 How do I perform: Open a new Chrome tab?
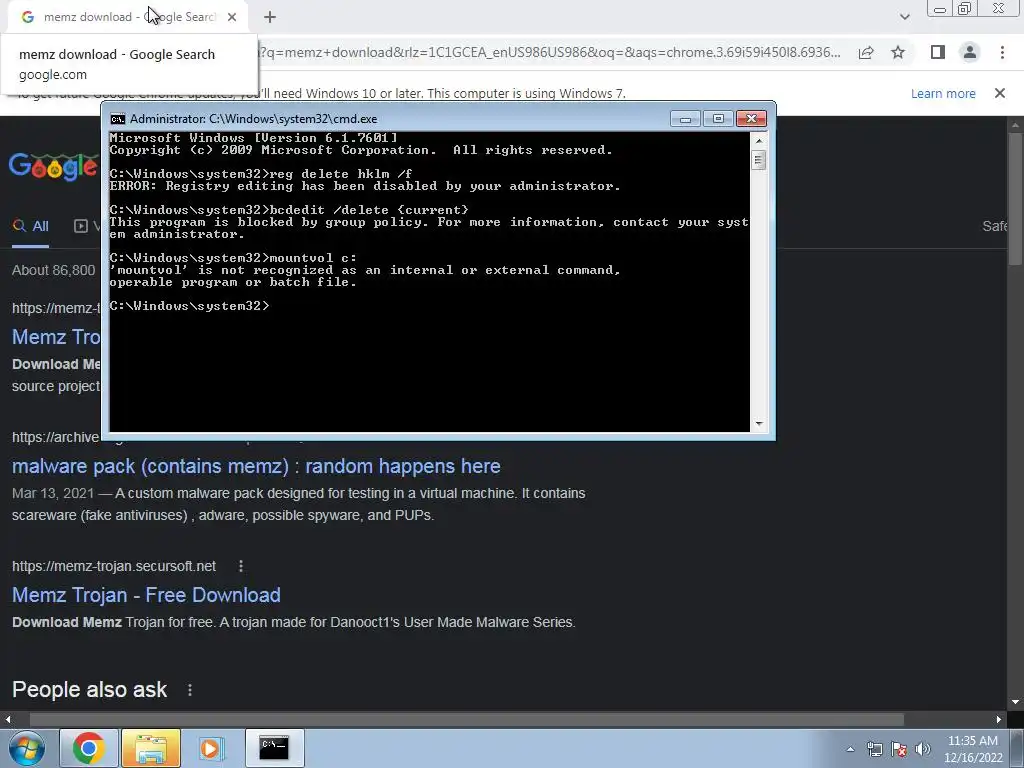pyautogui.click(x=270, y=17)
